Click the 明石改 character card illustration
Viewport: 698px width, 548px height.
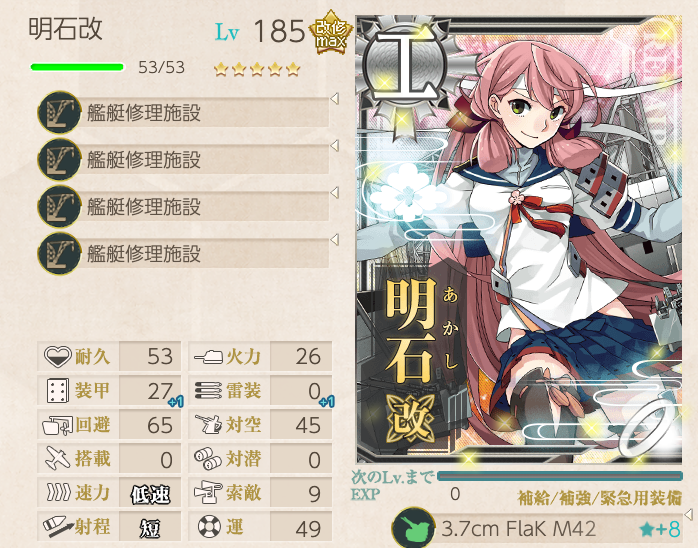point(519,240)
